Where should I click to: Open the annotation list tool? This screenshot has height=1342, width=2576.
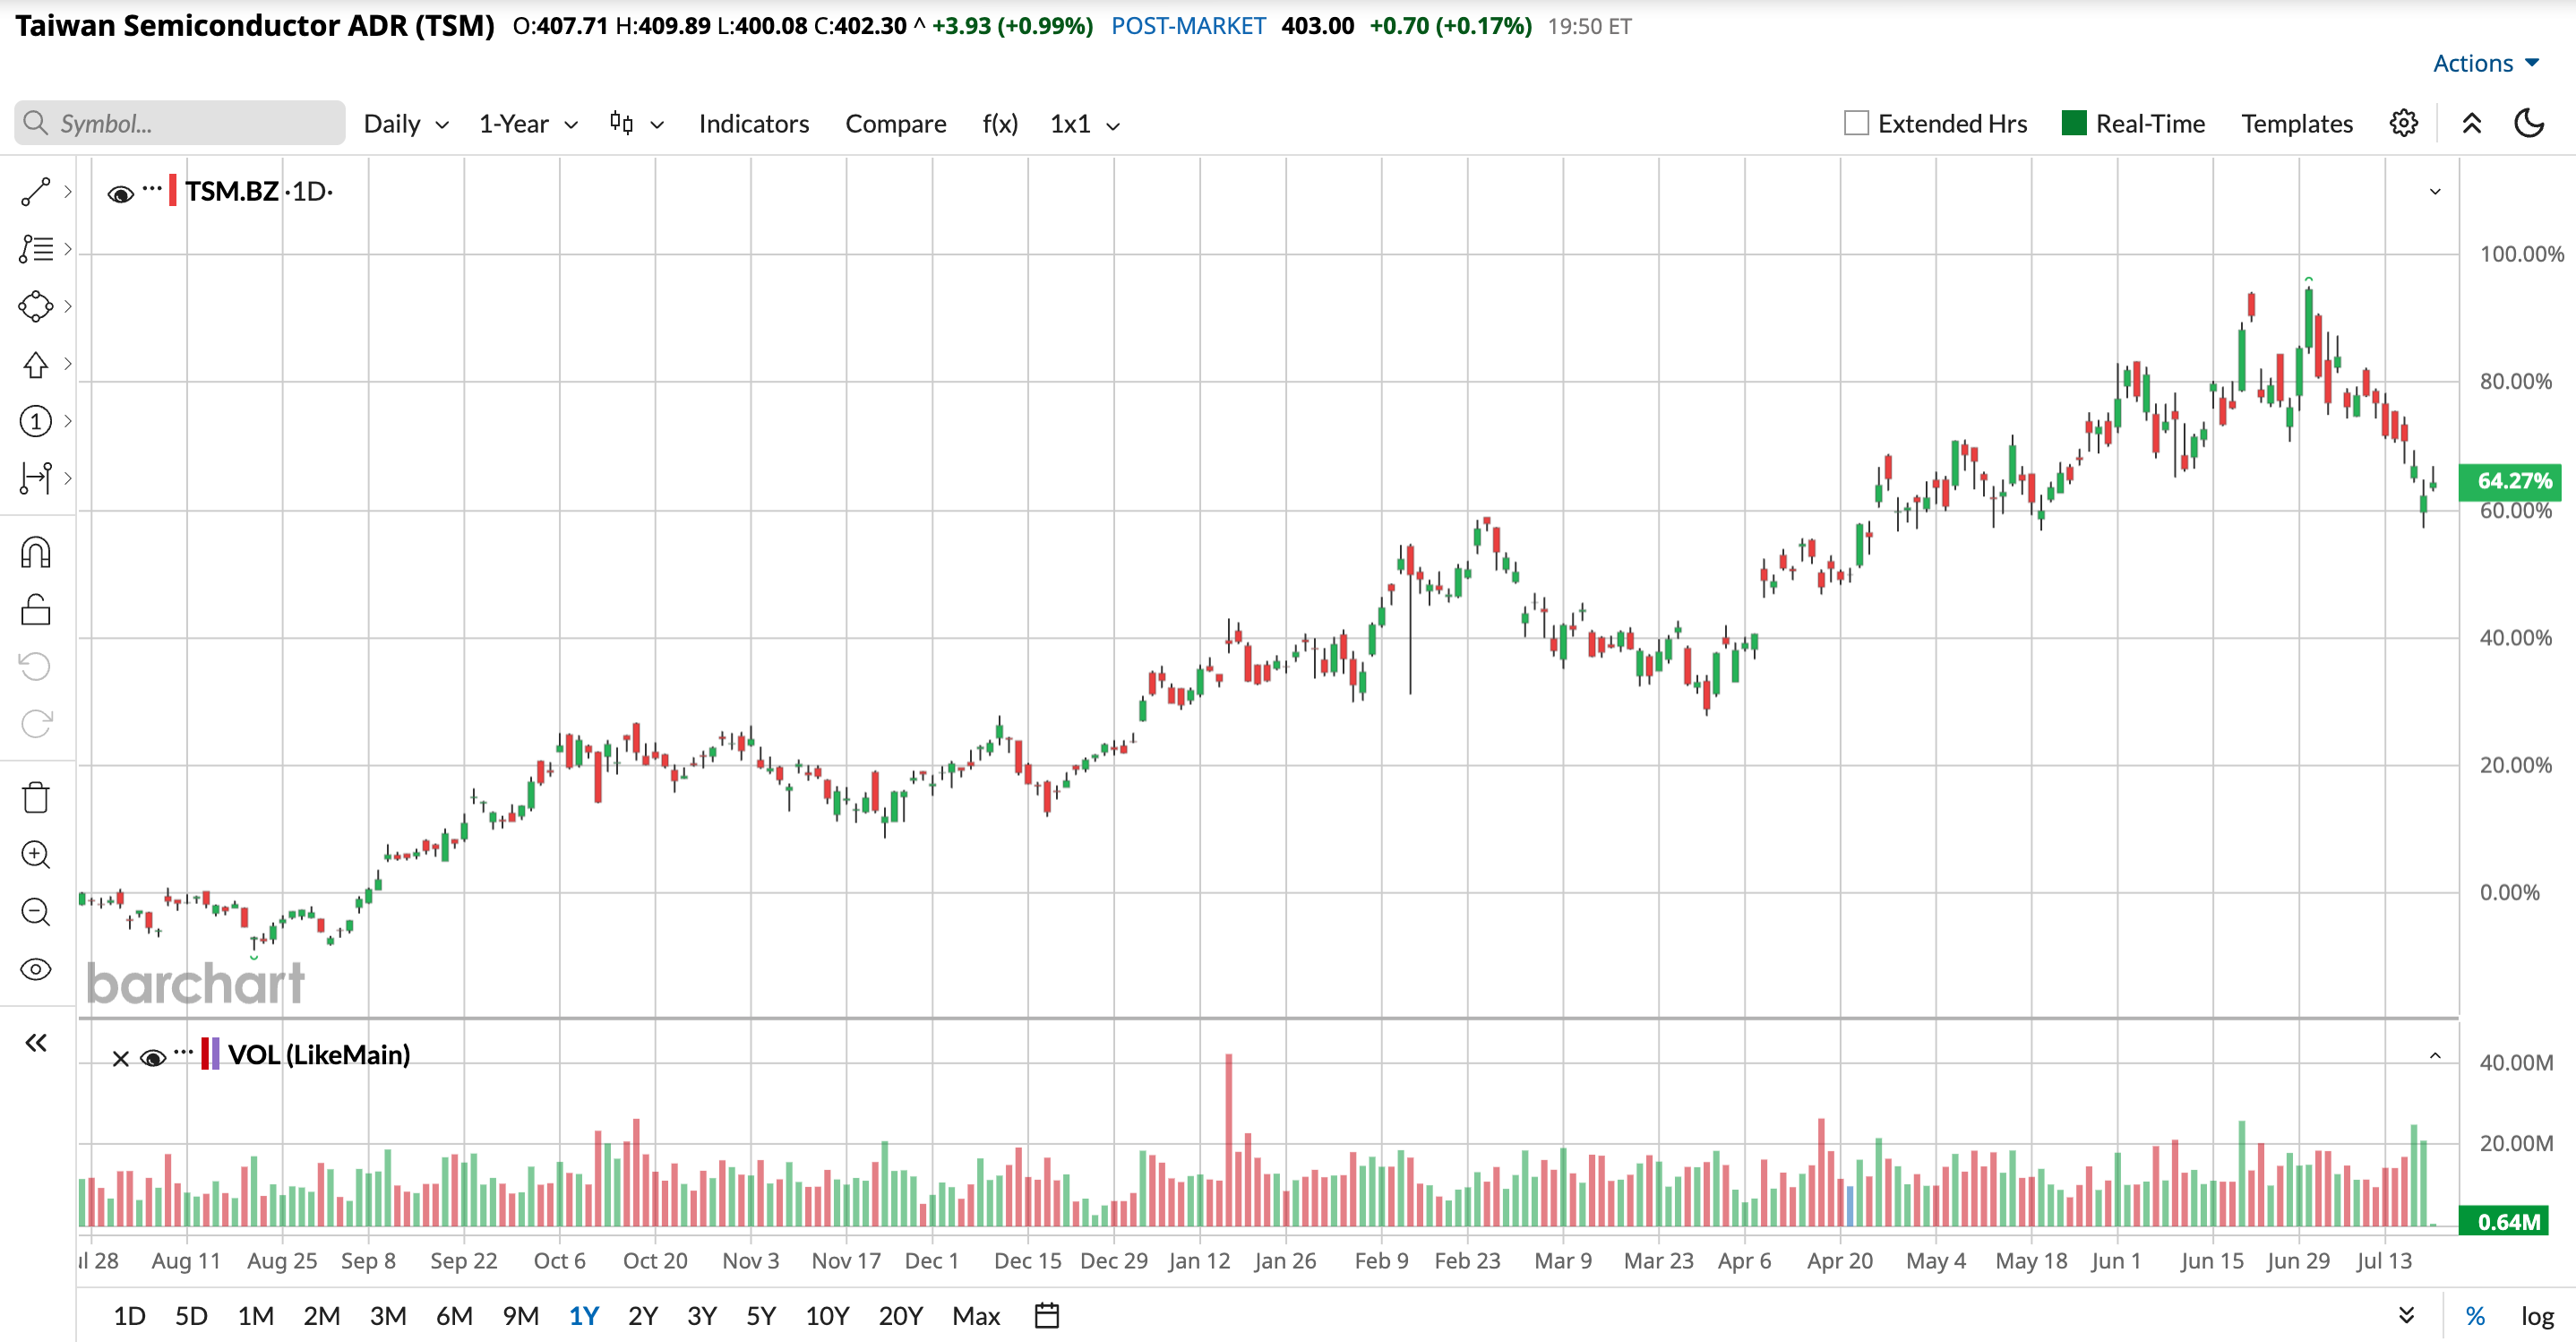coord(35,248)
